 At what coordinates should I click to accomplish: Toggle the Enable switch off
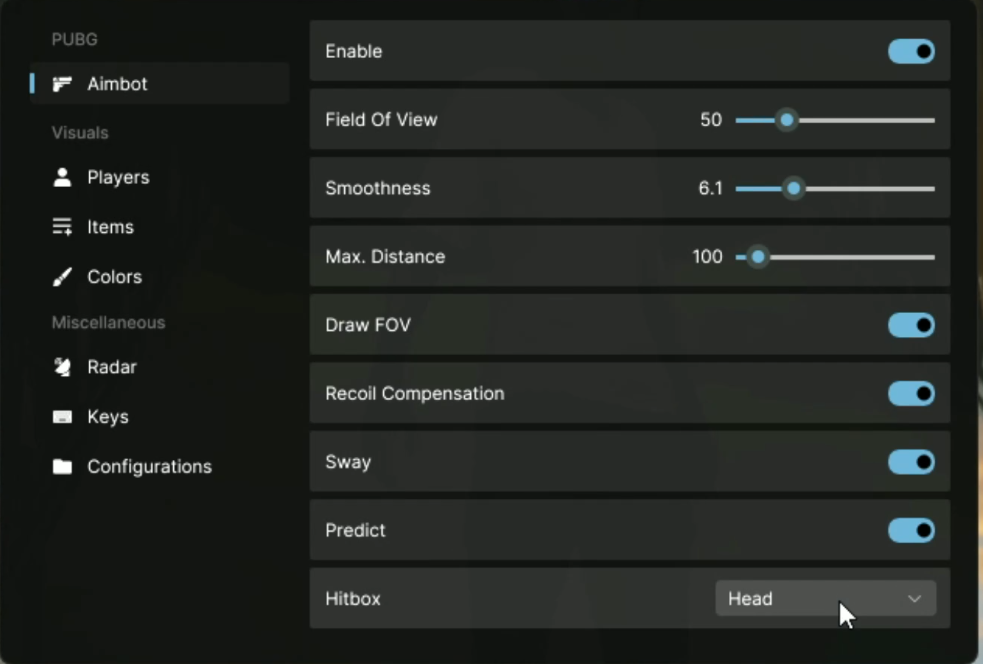[x=911, y=51]
